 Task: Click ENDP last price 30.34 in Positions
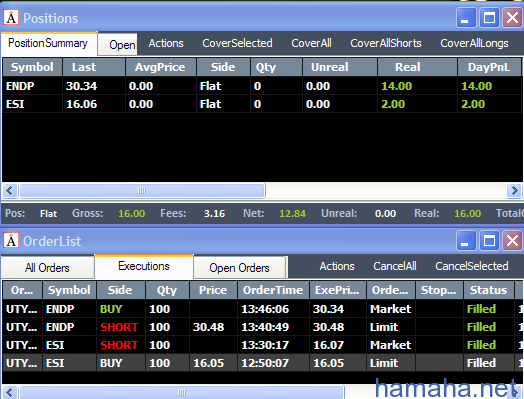[x=81, y=86]
